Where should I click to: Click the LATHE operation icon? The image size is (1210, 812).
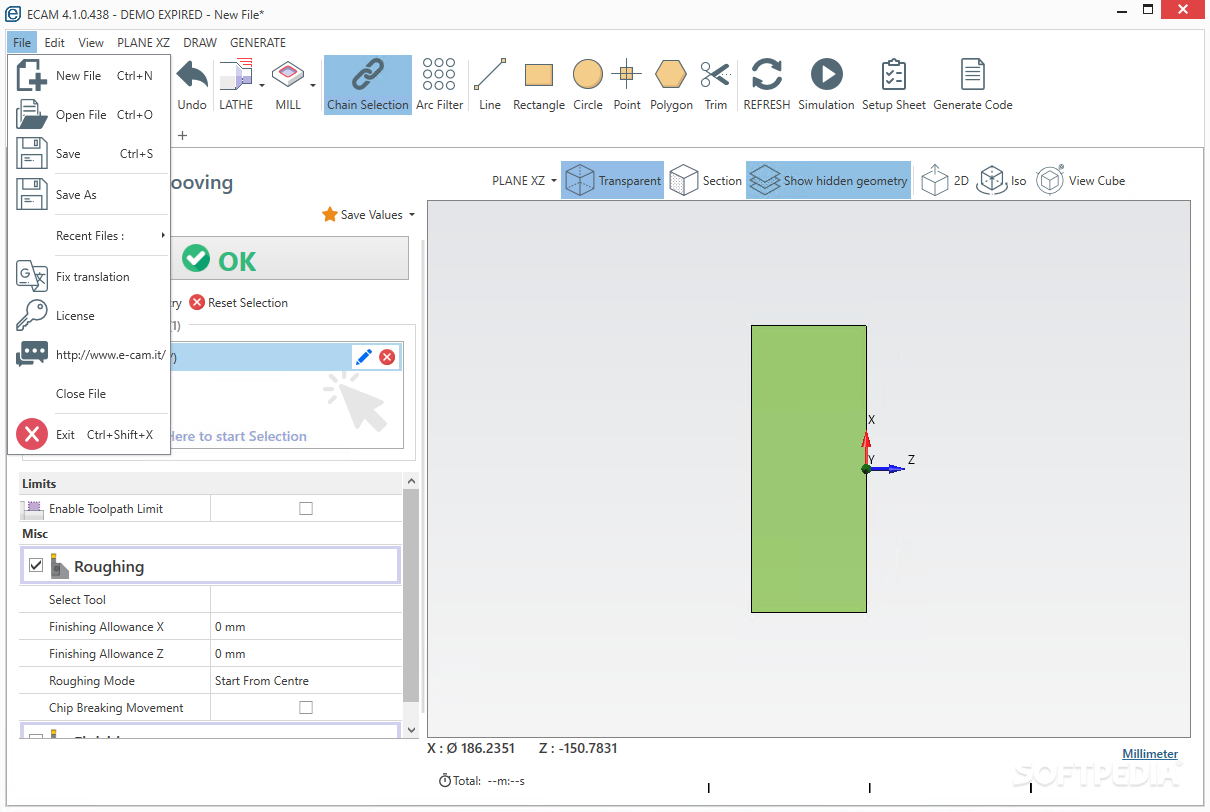pos(236,85)
